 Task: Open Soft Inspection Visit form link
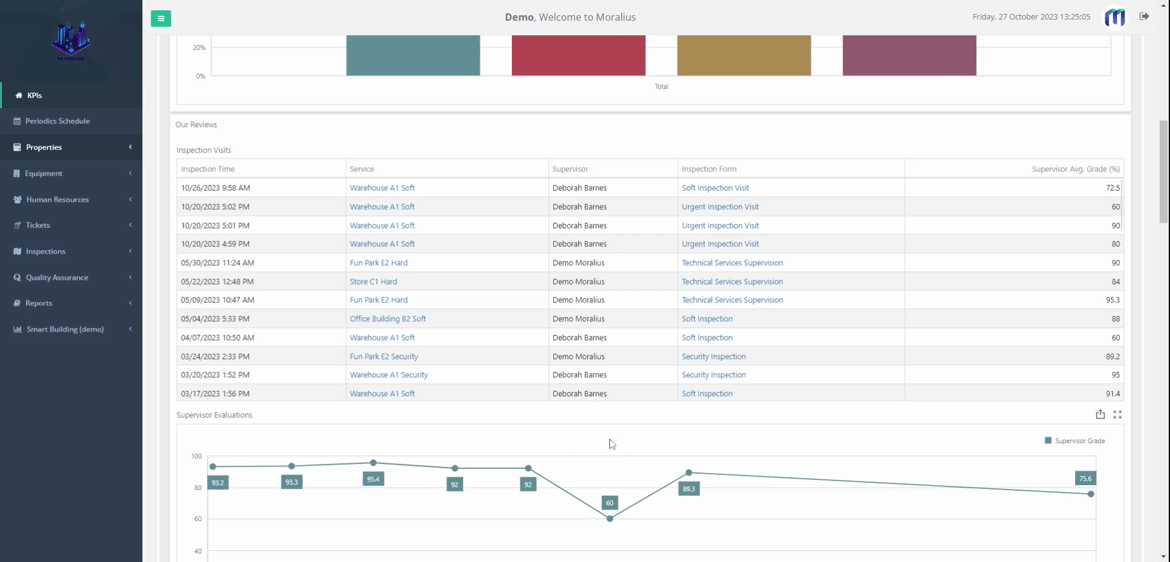[715, 188]
